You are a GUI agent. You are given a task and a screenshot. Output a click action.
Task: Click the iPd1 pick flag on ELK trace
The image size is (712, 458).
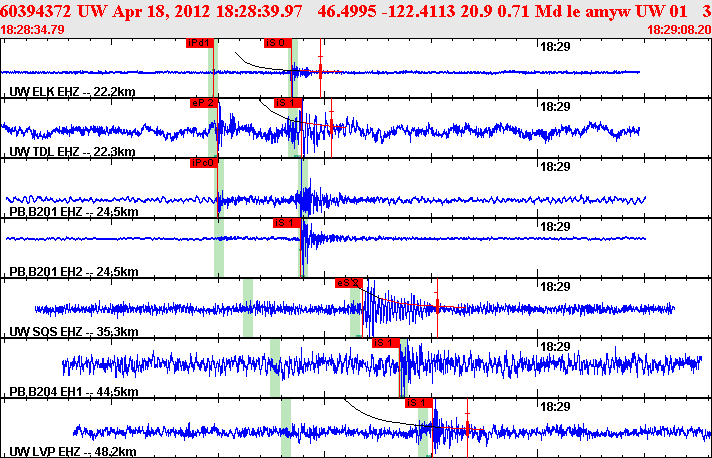[199, 44]
